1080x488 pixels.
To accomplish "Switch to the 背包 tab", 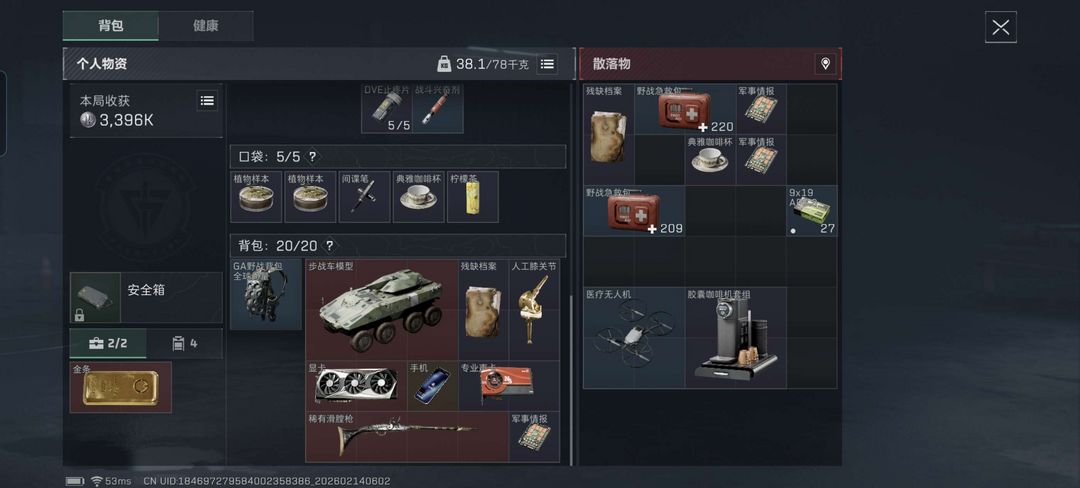I will (x=111, y=26).
